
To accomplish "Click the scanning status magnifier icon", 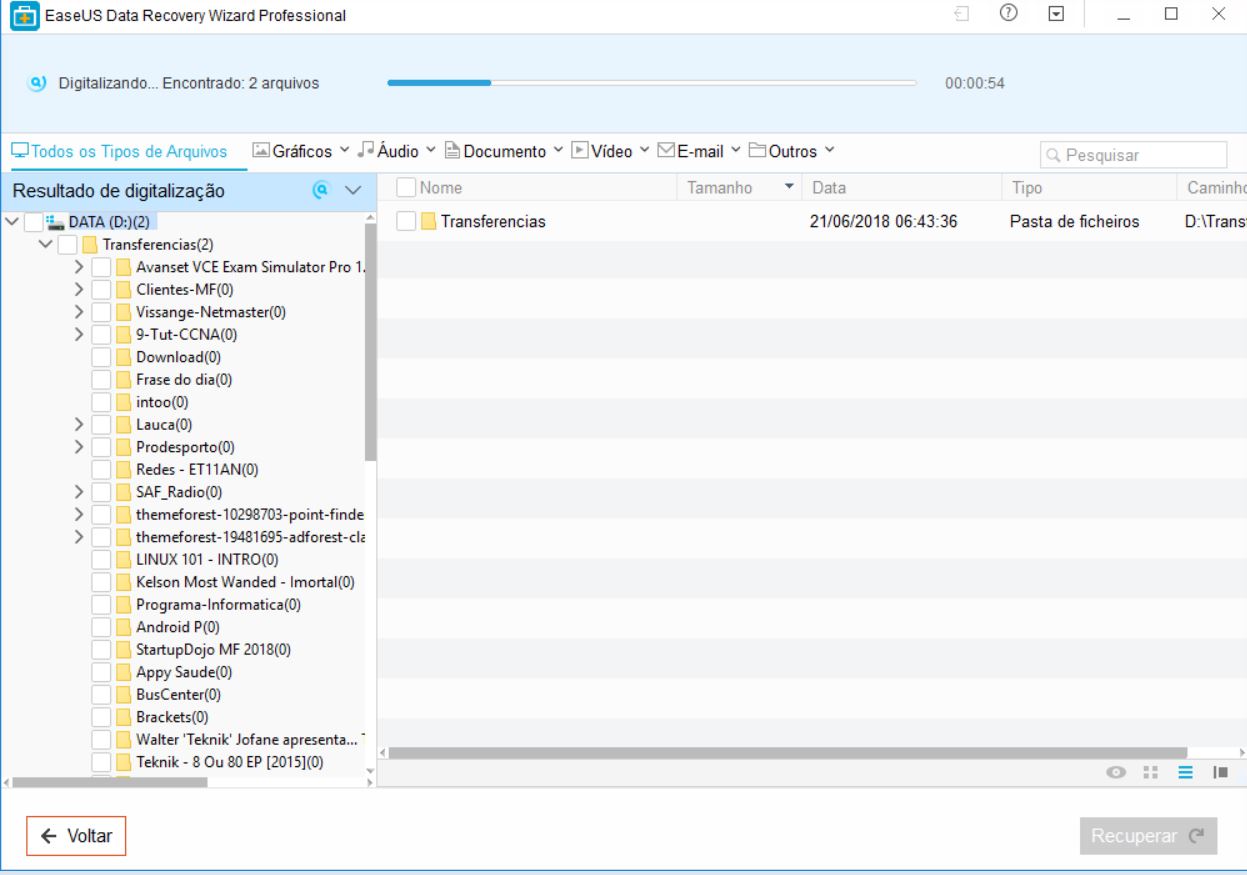I will pyautogui.click(x=38, y=83).
